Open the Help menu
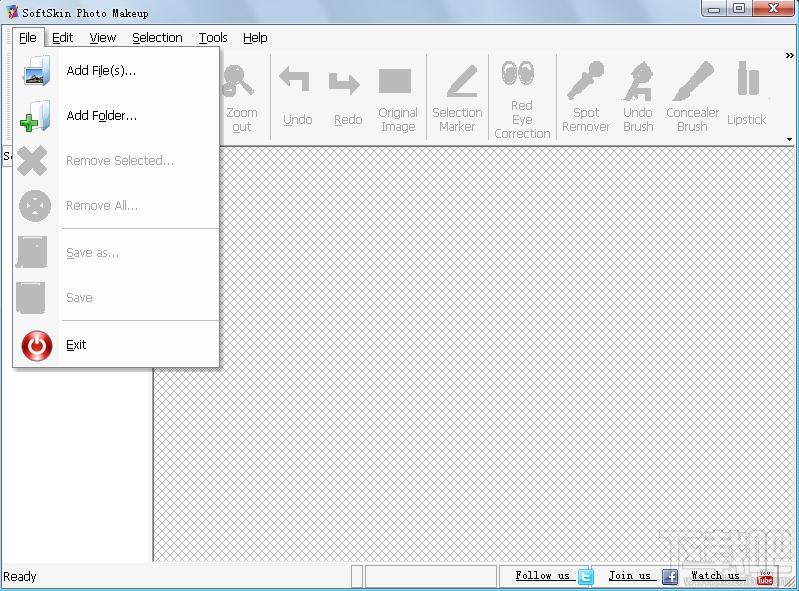 255,38
